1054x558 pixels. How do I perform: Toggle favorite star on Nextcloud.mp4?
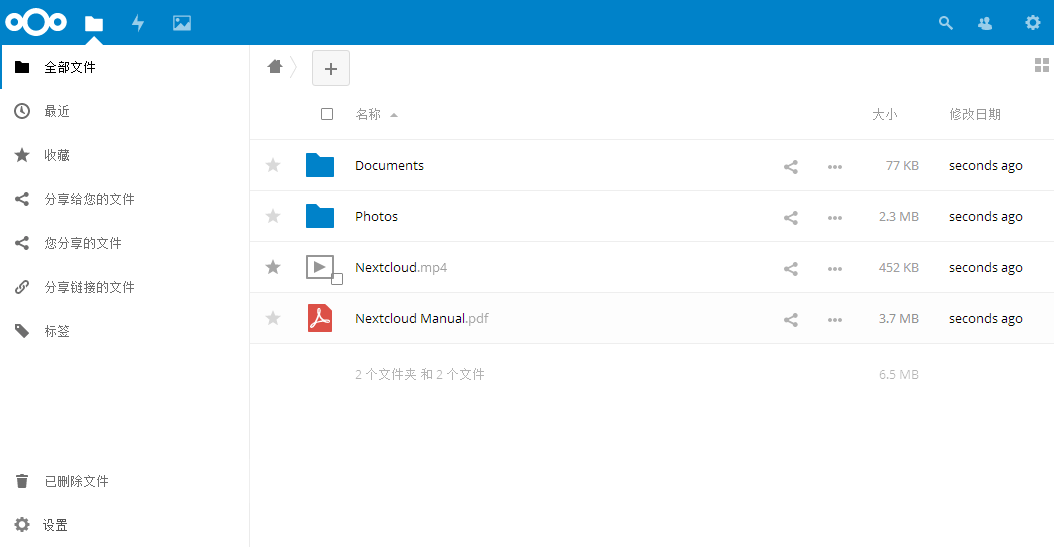click(x=273, y=267)
